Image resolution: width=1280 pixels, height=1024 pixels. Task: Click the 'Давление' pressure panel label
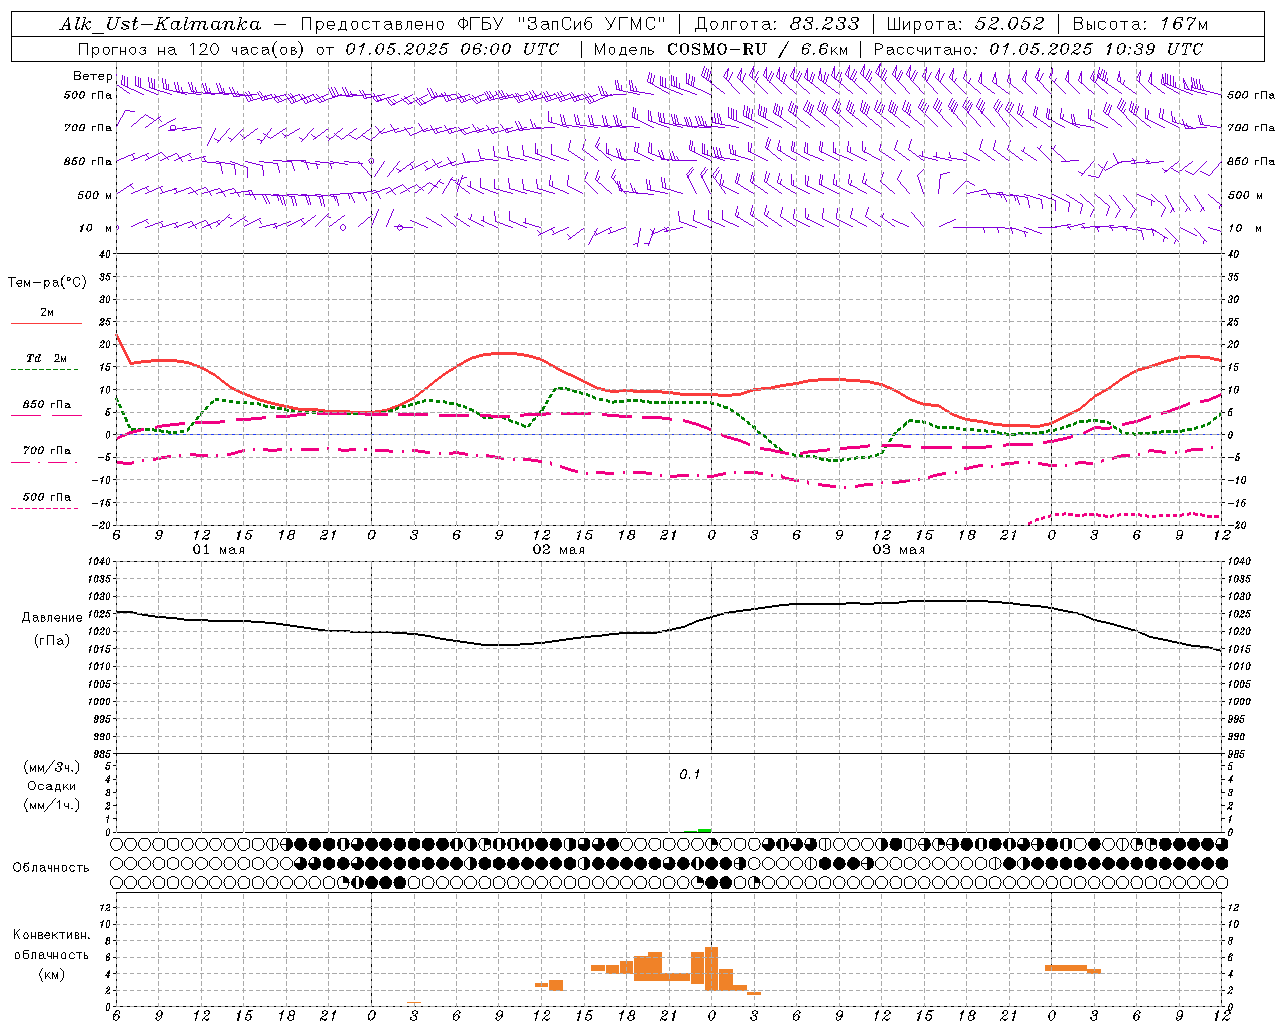52,618
